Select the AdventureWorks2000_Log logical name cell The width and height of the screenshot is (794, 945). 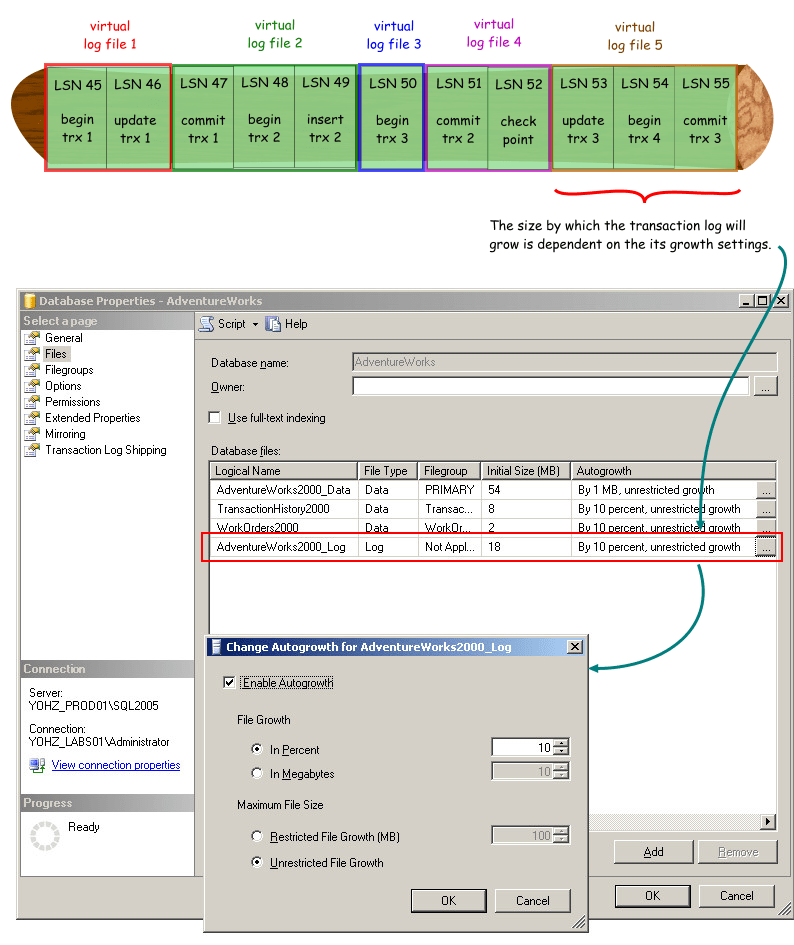281,547
